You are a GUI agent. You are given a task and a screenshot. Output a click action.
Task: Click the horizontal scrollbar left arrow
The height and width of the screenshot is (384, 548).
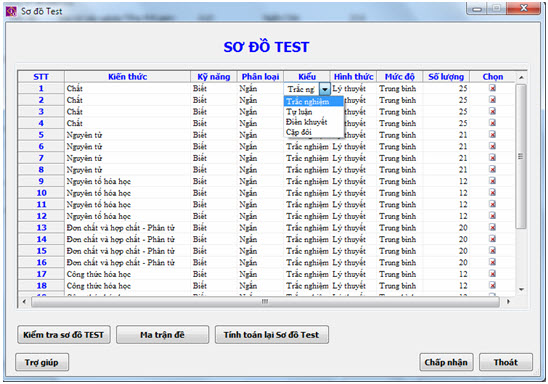[x=24, y=301]
